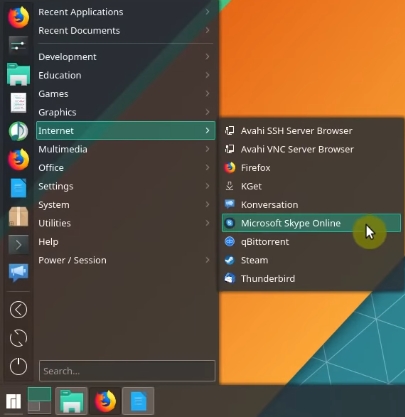Expand the Graphics category chevron
The image size is (405, 417).
click(207, 112)
